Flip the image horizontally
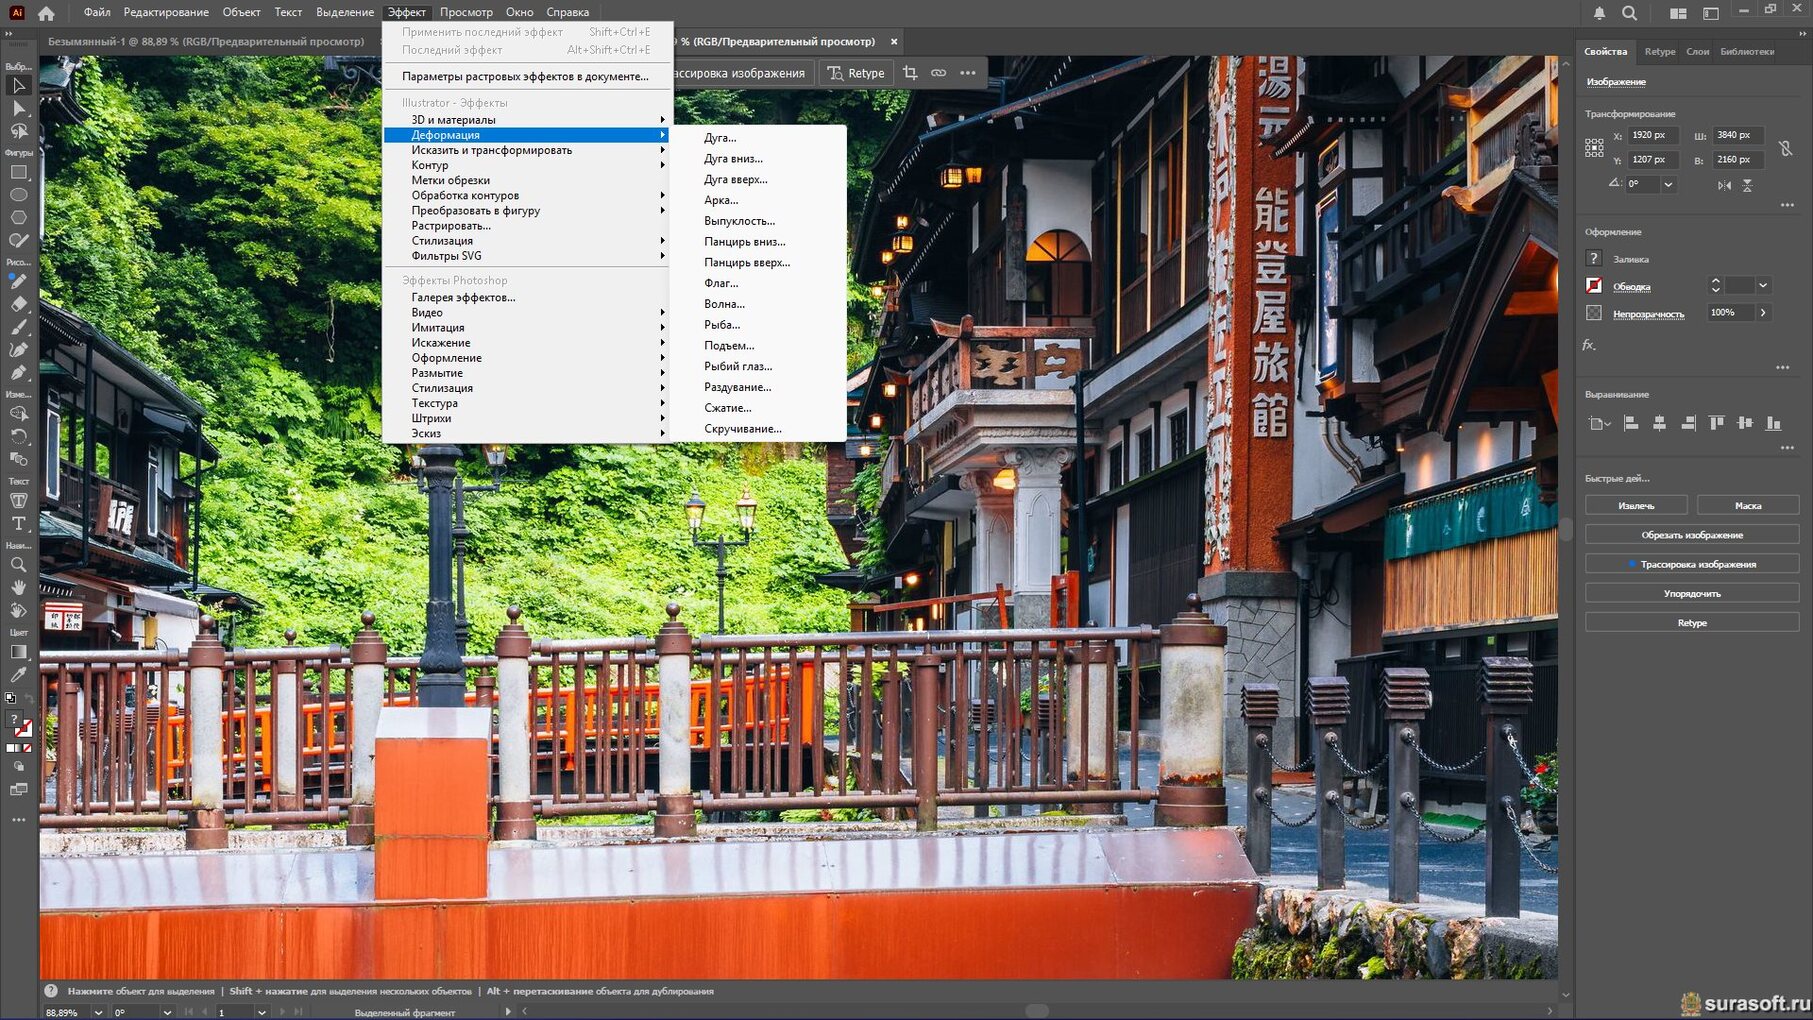This screenshot has height=1020, width=1813. click(x=1724, y=185)
